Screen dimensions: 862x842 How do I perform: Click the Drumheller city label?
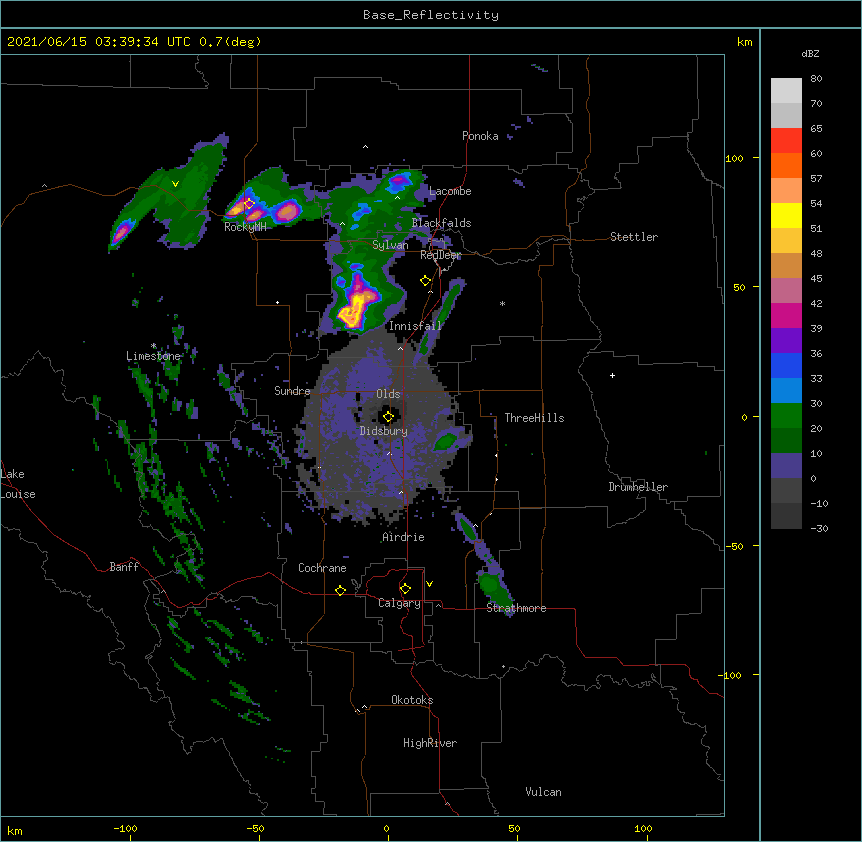(638, 487)
